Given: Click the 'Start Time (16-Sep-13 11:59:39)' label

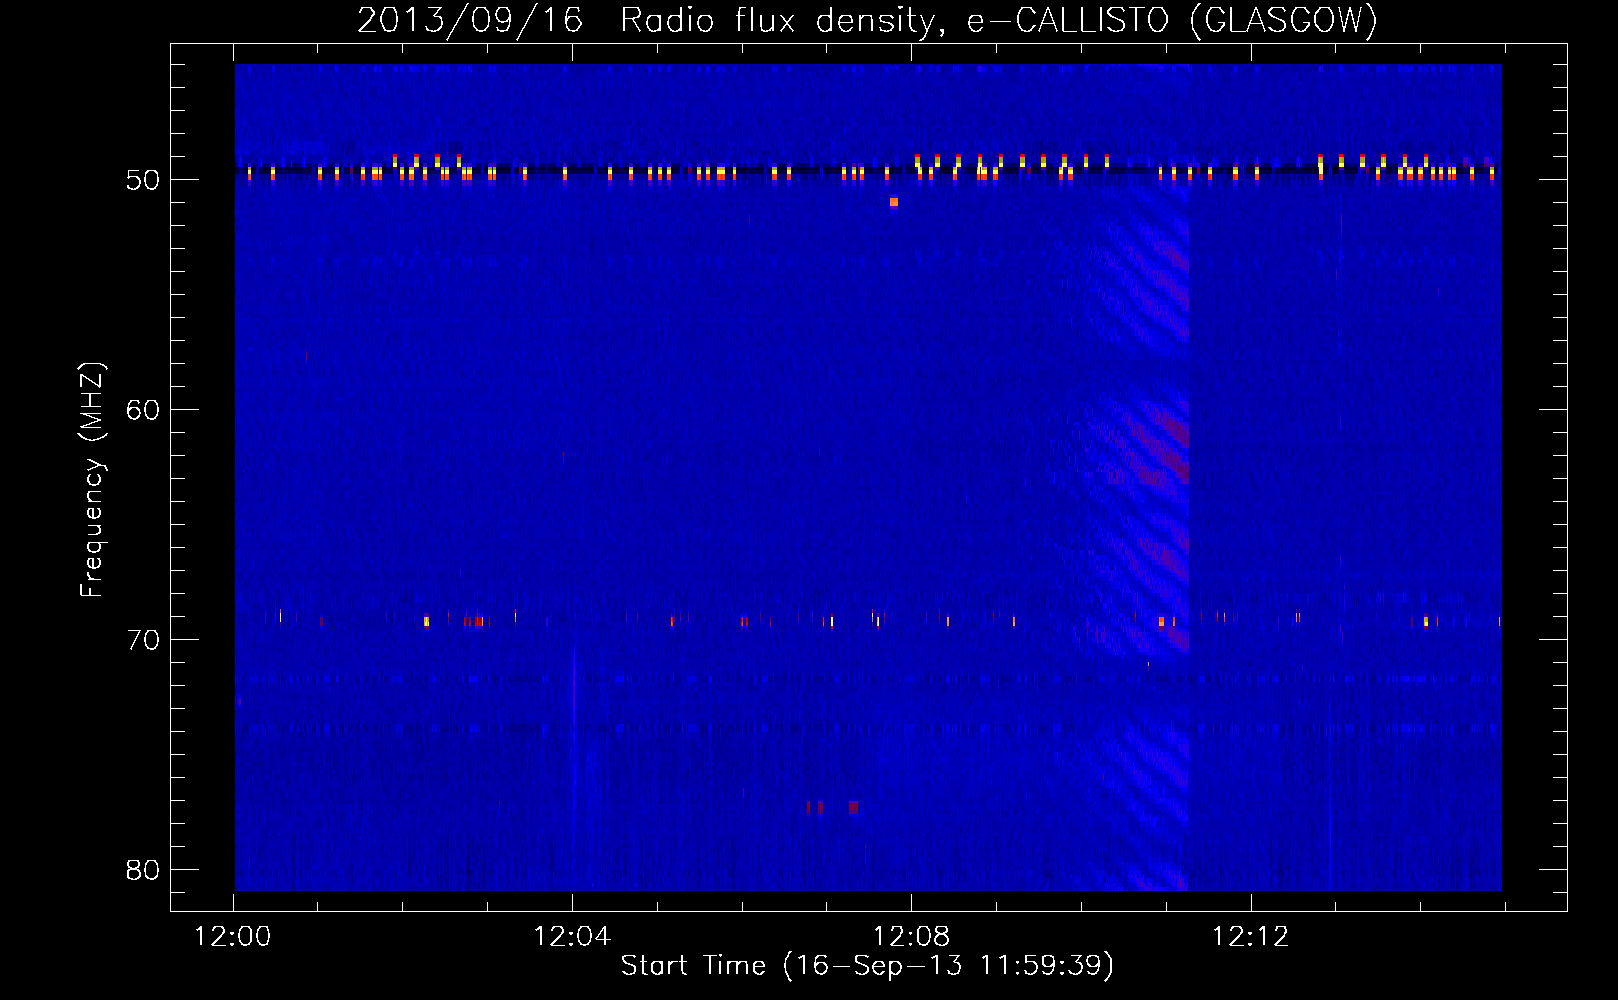Looking at the screenshot, I should 867,966.
